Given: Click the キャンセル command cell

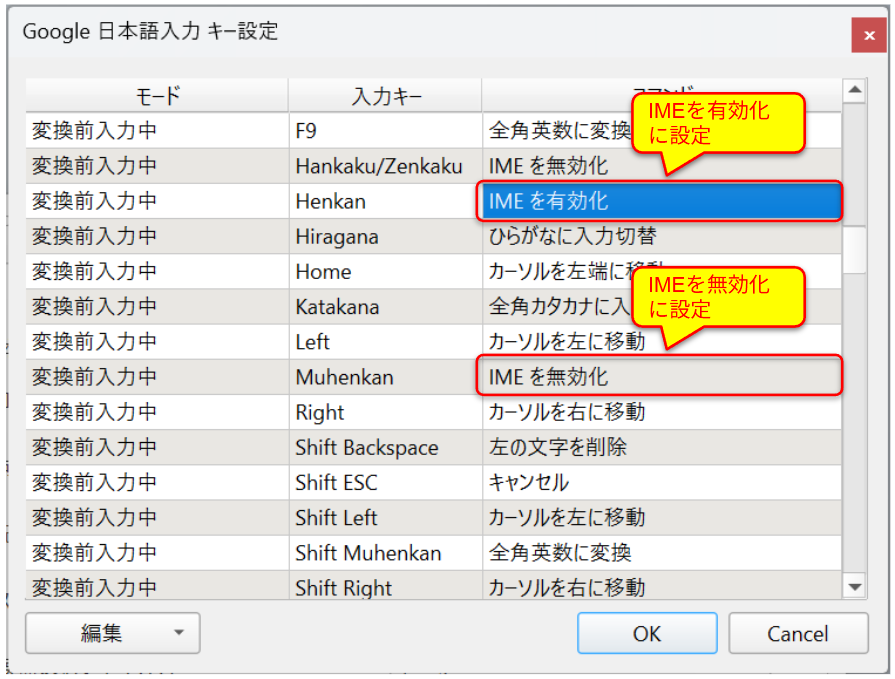Looking at the screenshot, I should click(x=662, y=483).
